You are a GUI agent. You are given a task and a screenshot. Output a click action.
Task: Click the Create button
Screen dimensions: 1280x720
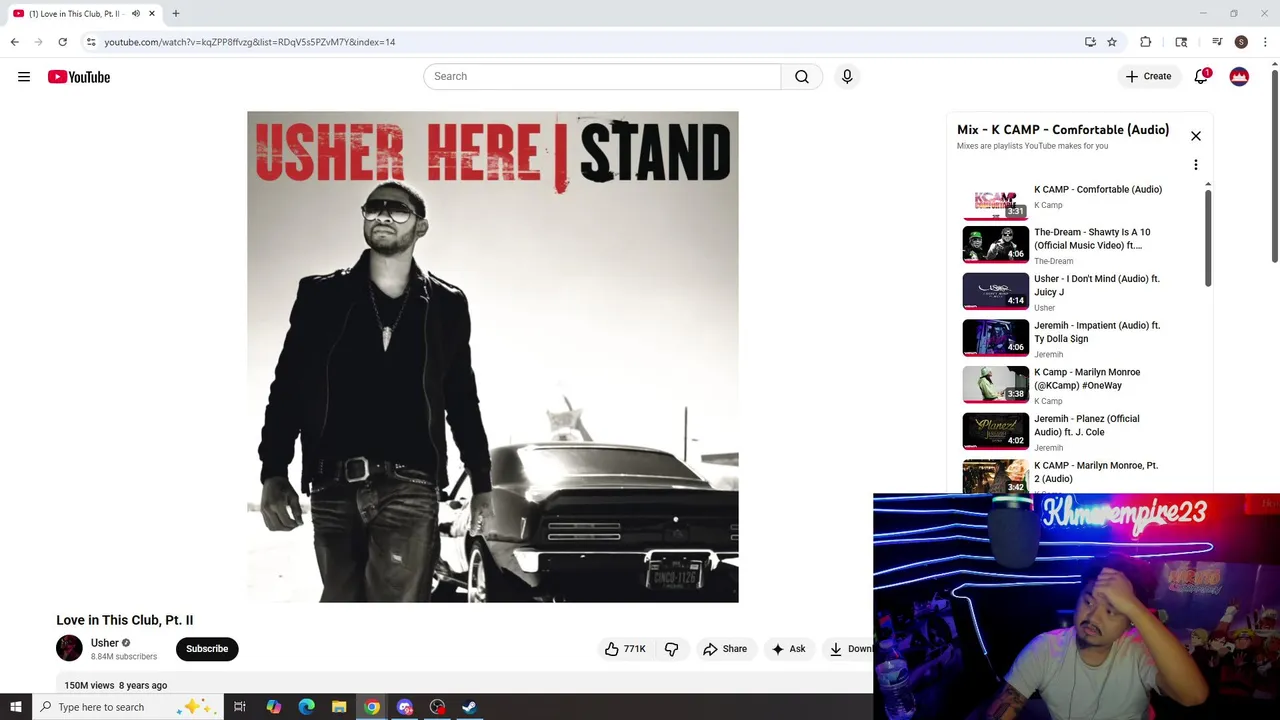pos(1148,76)
